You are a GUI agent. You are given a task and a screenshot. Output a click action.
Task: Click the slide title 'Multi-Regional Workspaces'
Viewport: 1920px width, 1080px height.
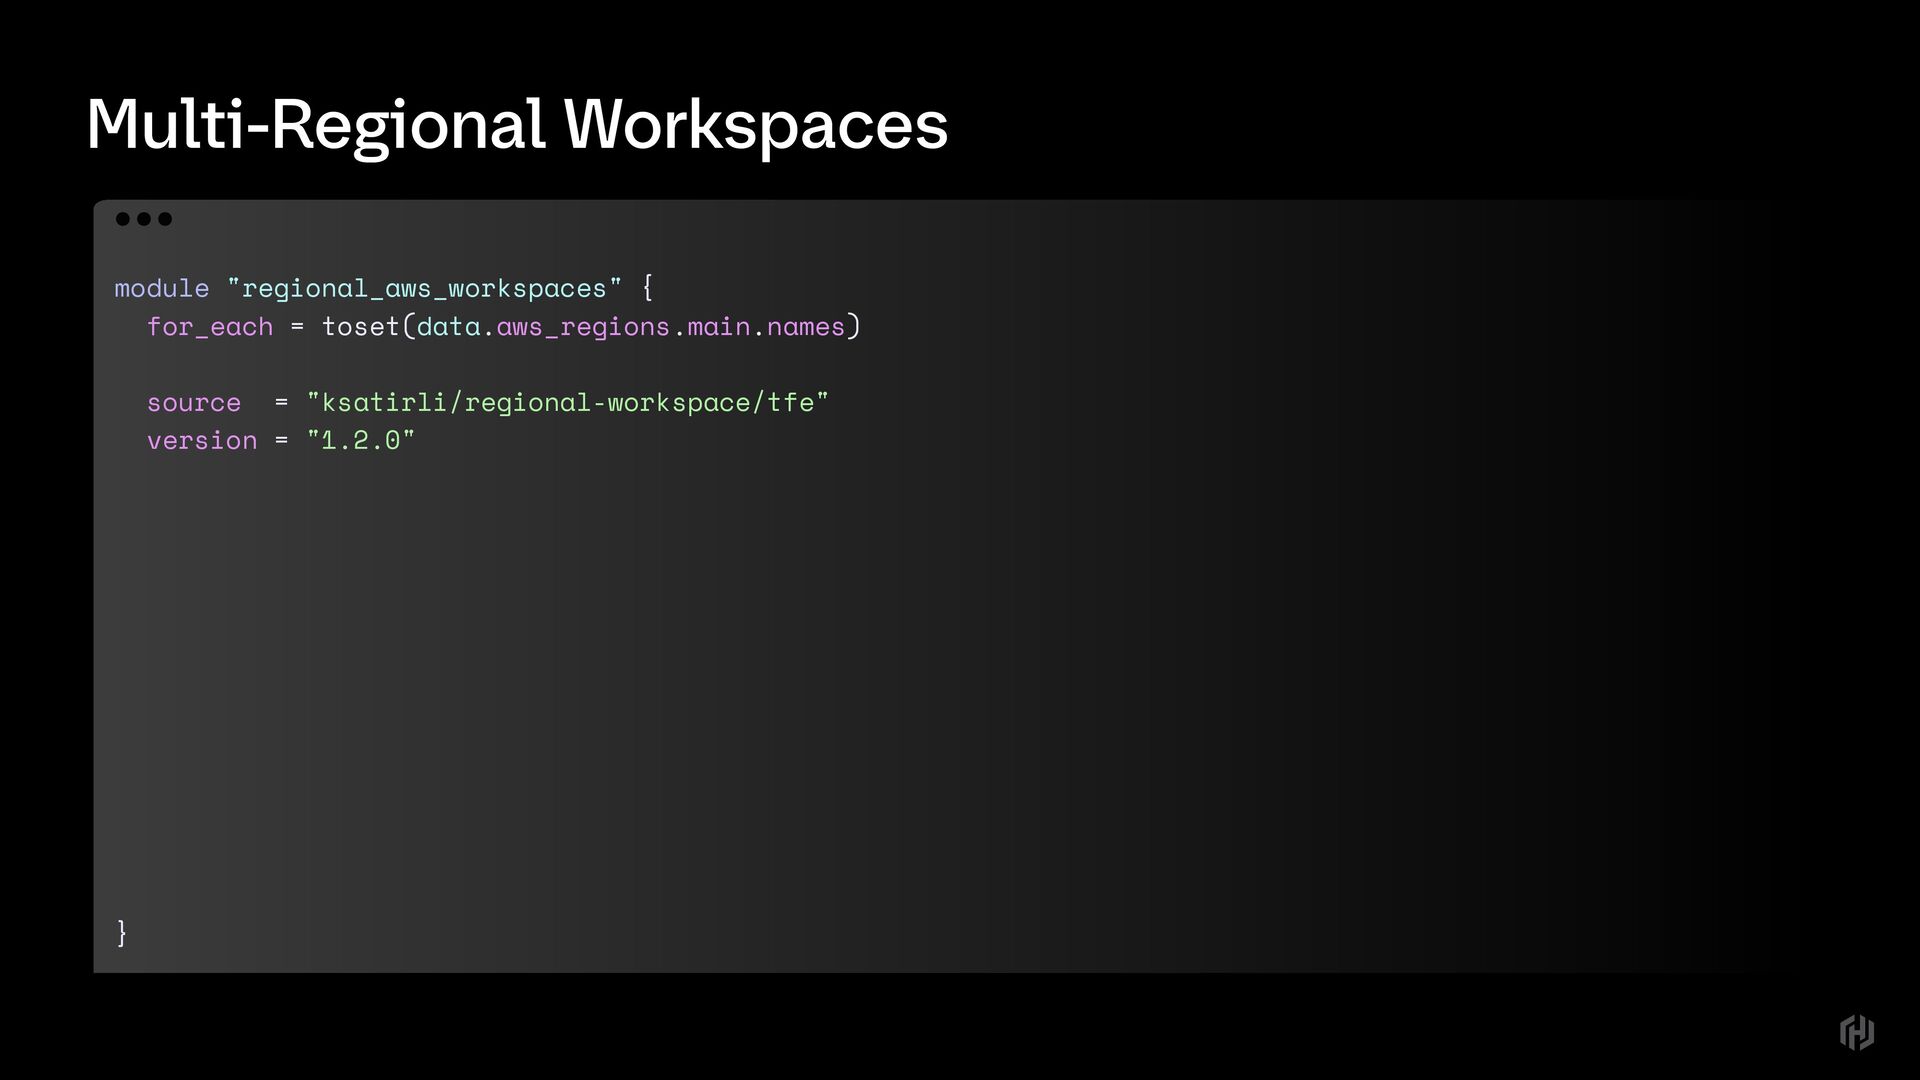[x=517, y=126]
